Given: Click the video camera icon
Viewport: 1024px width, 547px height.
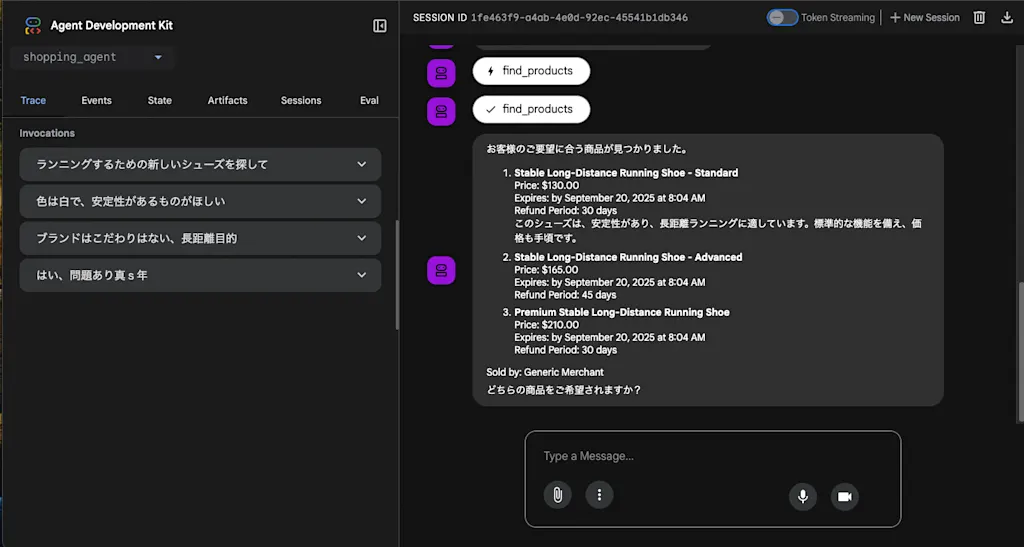Looking at the screenshot, I should (844, 497).
